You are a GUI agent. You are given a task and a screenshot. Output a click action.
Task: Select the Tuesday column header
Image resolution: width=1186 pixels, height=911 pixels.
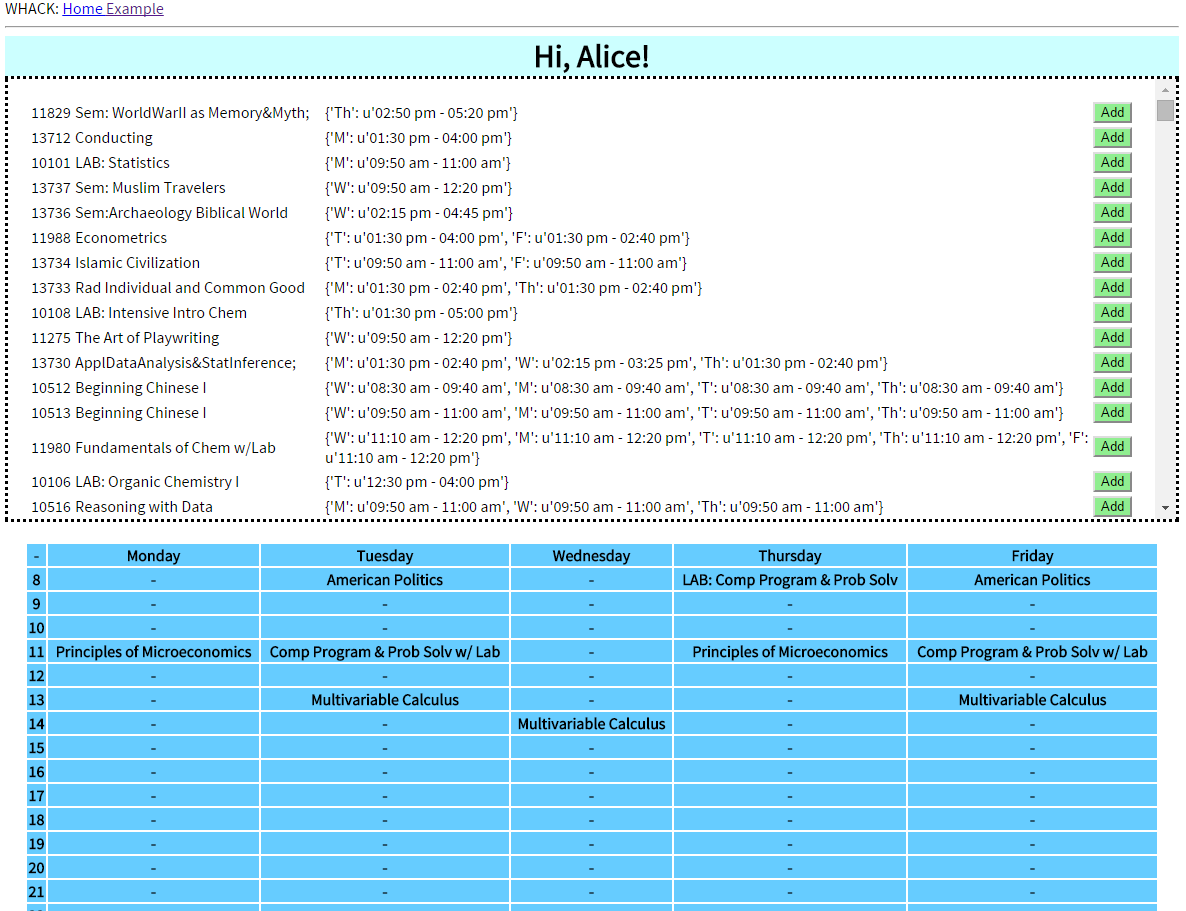pos(385,555)
